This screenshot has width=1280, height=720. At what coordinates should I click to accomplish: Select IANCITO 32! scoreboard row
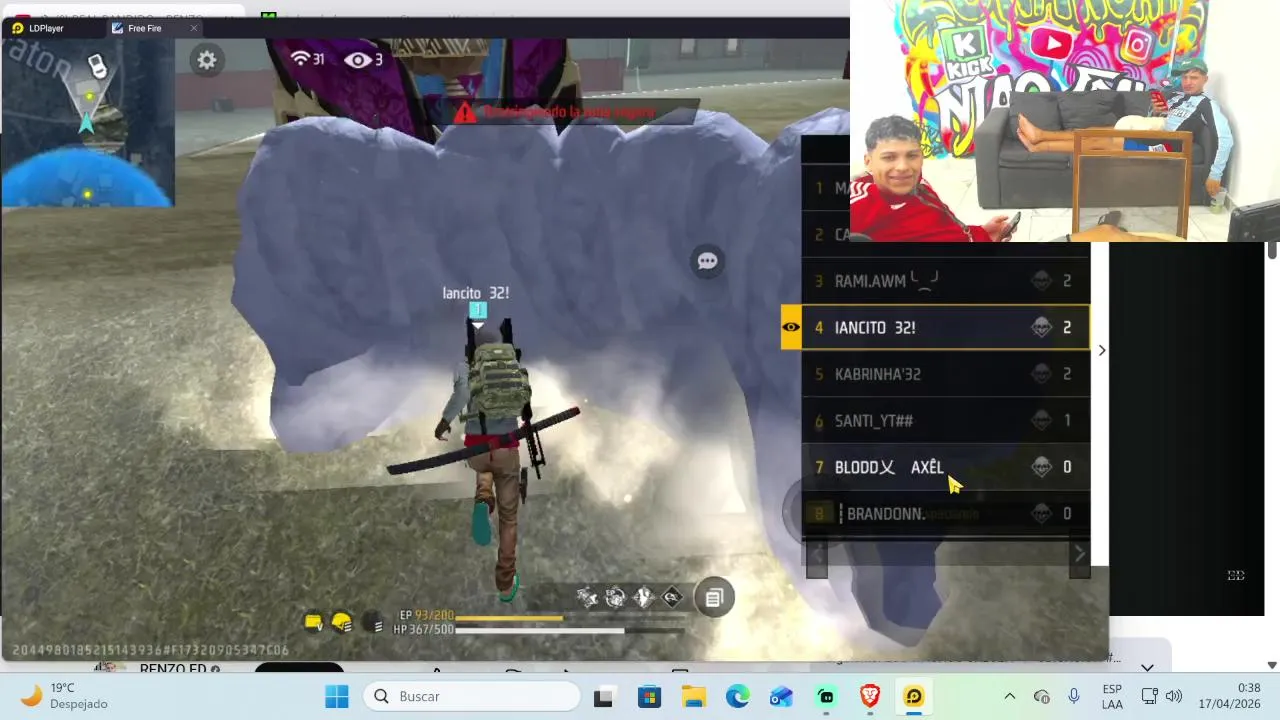(945, 327)
